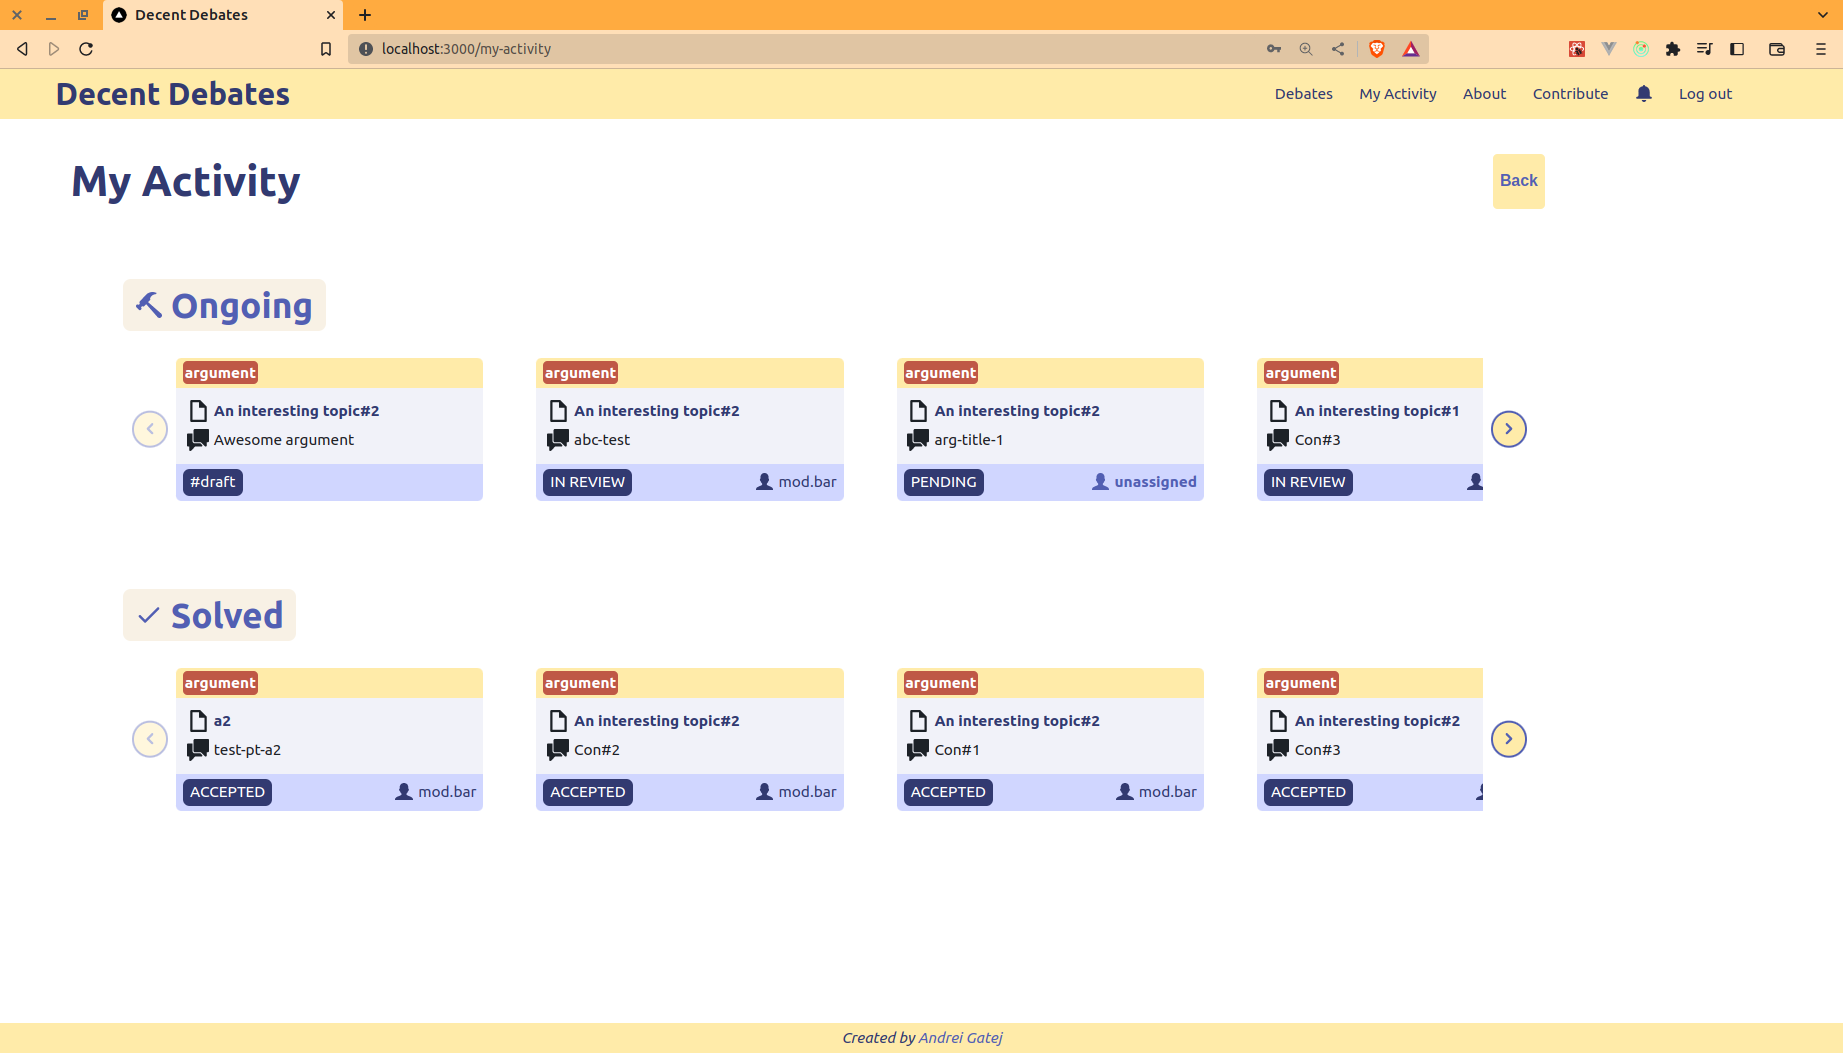Show previous Ongoing items with left chevron
This screenshot has height=1053, width=1843.
150,429
